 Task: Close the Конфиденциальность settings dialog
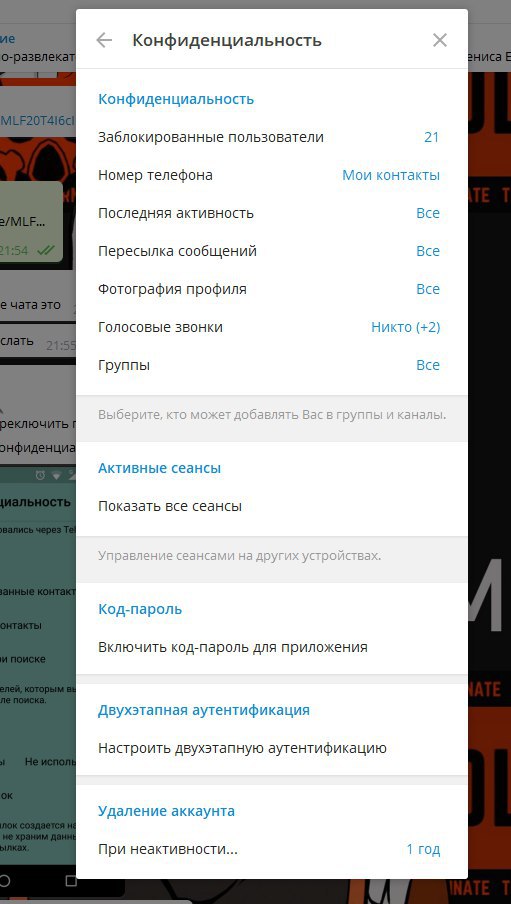(x=439, y=40)
